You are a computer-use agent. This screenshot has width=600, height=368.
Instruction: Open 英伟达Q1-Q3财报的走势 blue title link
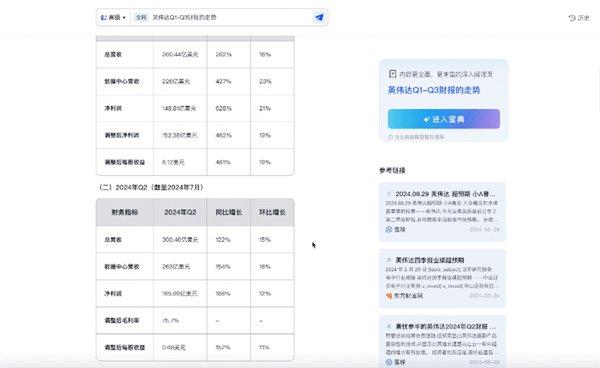[434, 90]
